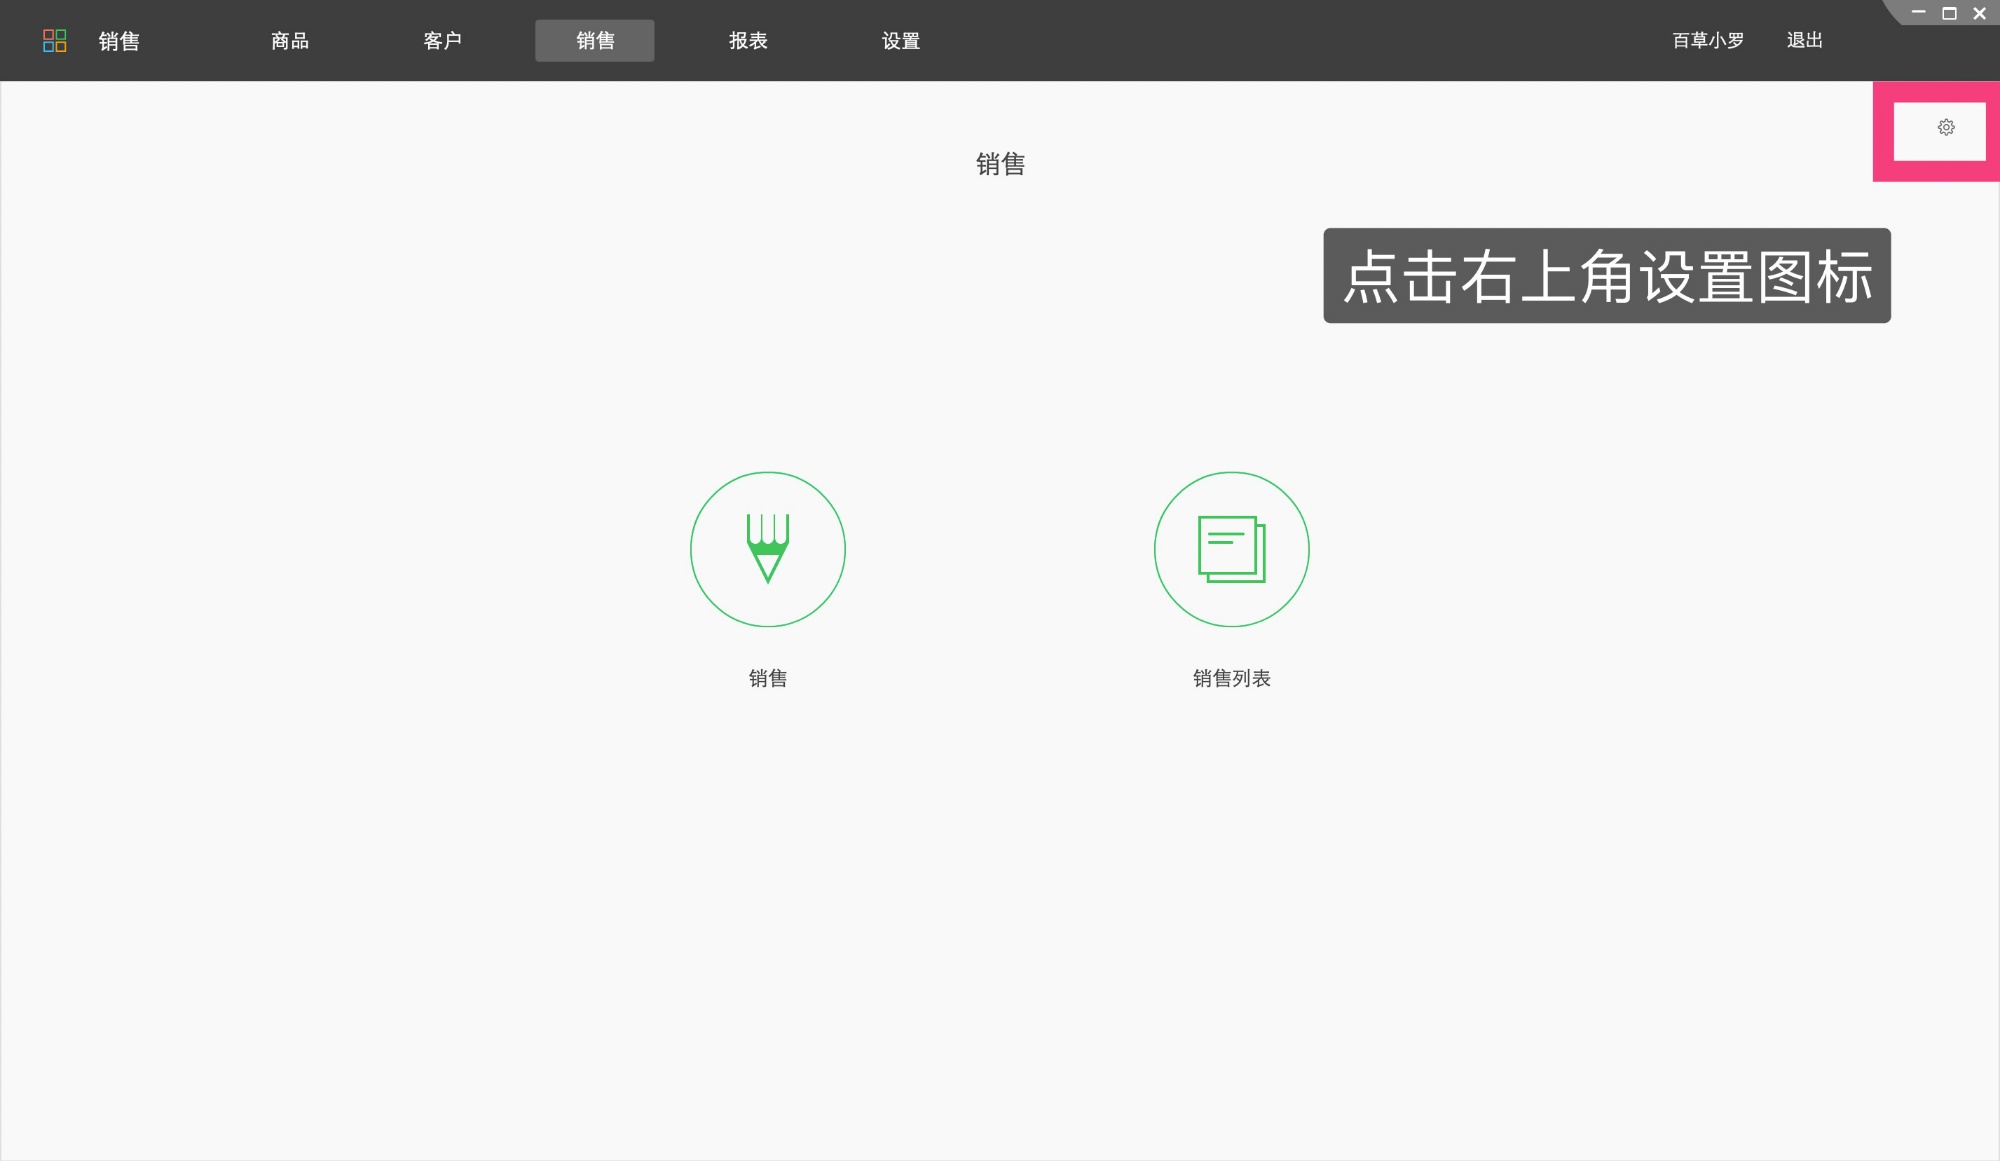Image resolution: width=2000 pixels, height=1161 pixels.
Task: Click the leftmost 销售 menu entry
Action: click(x=118, y=40)
